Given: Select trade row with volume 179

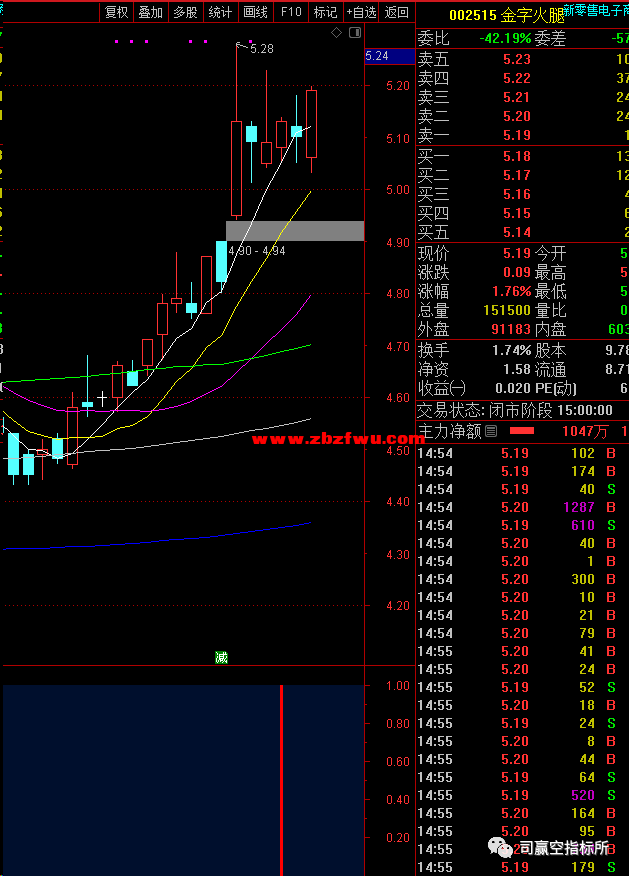Looking at the screenshot, I should tap(523, 868).
